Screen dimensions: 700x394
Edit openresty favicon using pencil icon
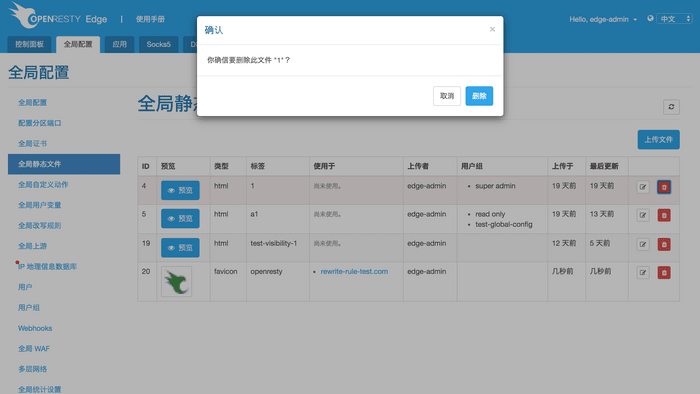point(643,273)
